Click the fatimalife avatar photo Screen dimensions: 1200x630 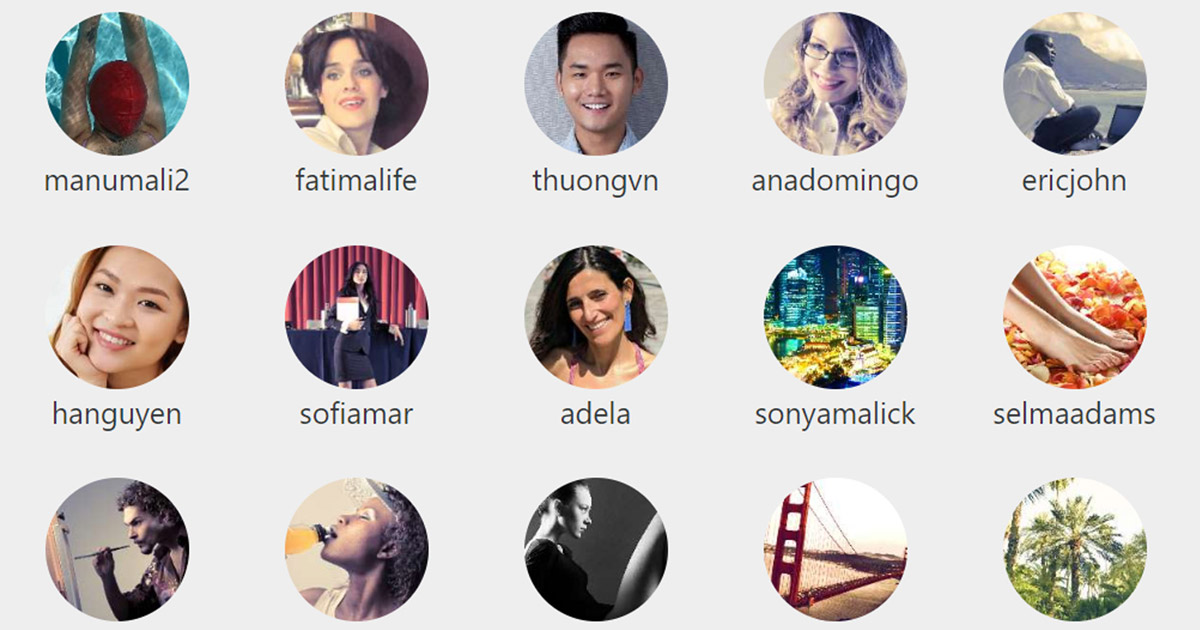click(357, 84)
